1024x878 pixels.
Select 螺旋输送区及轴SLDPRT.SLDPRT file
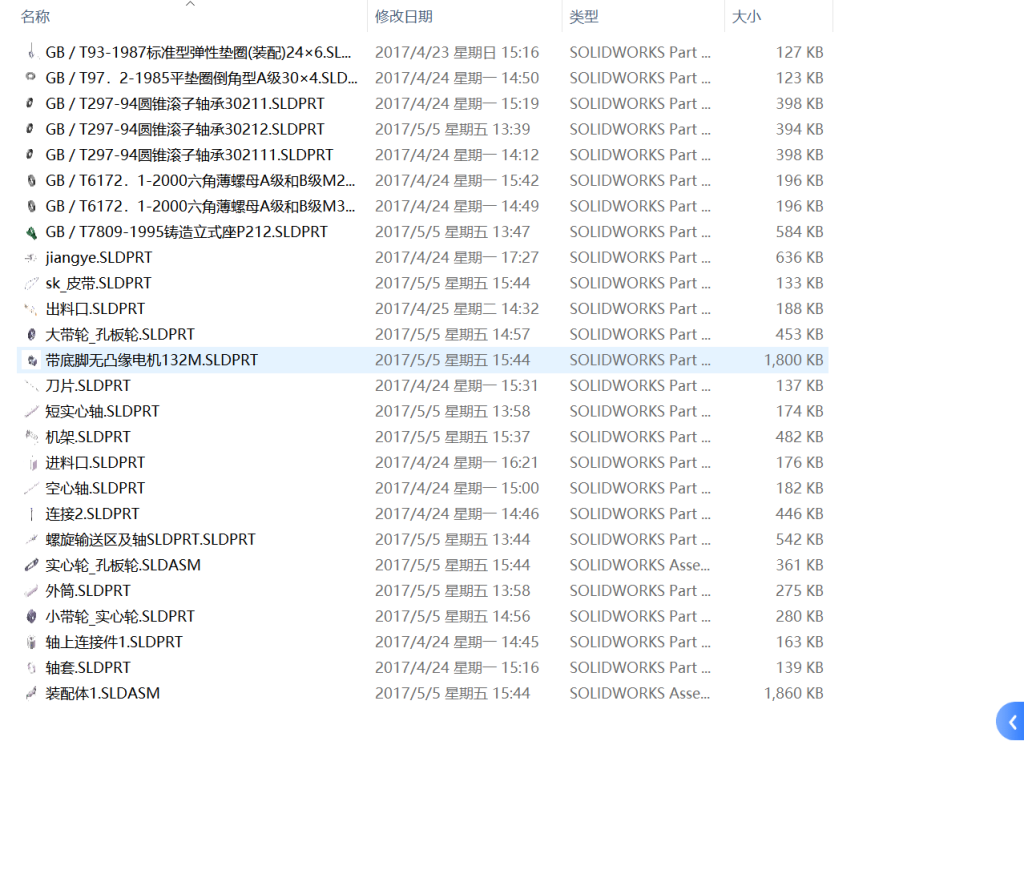coord(150,539)
